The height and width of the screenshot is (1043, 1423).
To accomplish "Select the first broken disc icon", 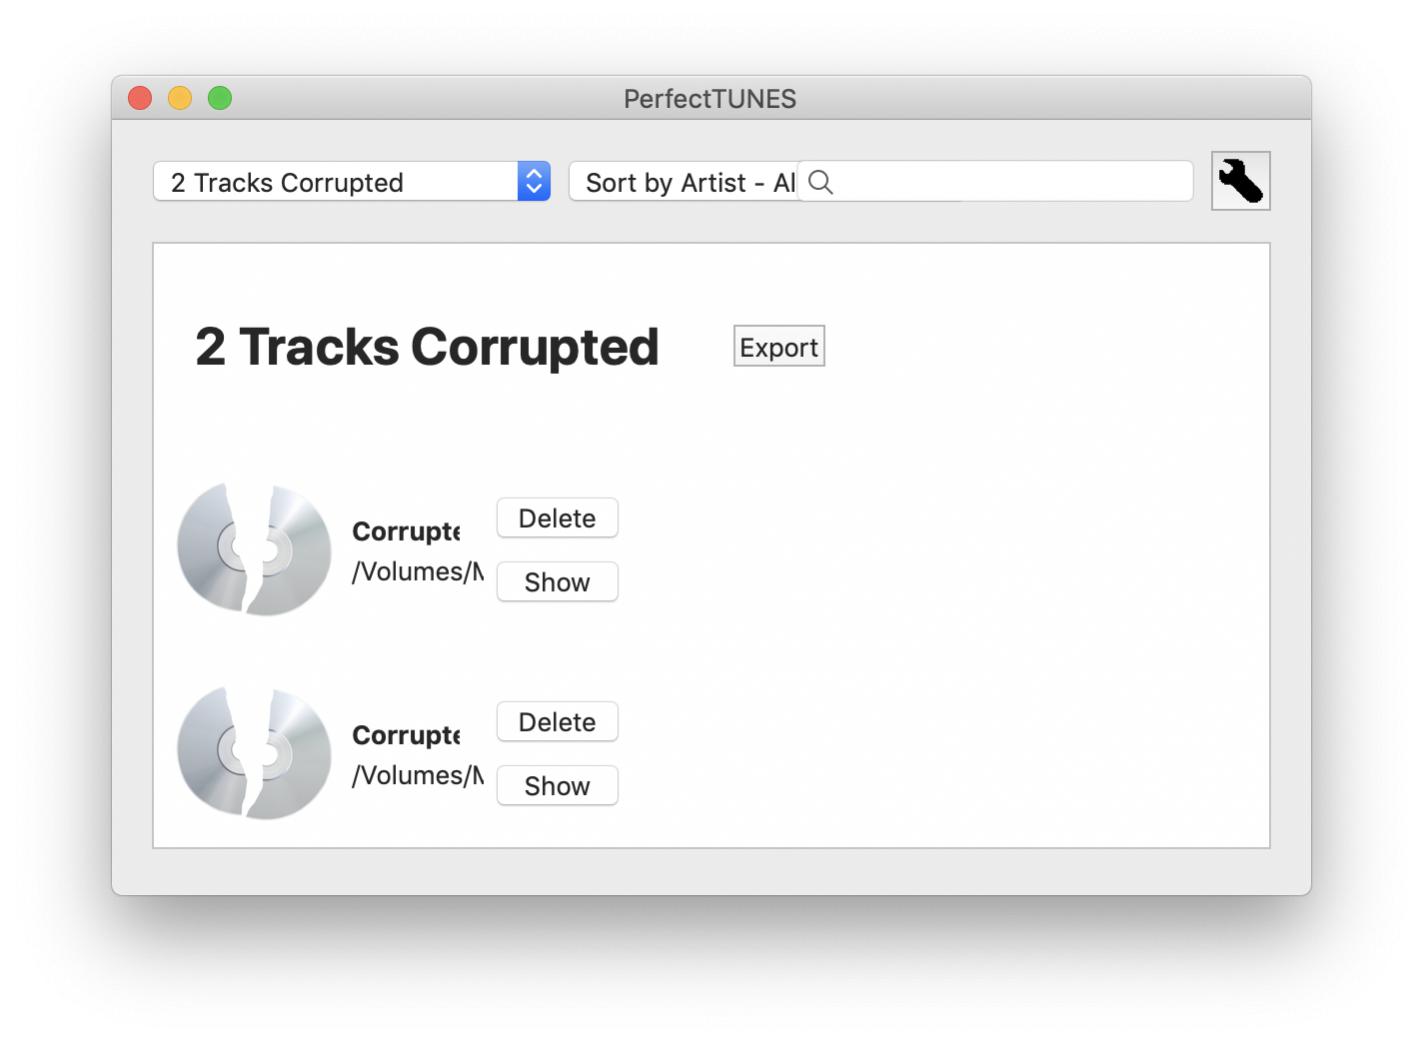I will click(254, 549).
